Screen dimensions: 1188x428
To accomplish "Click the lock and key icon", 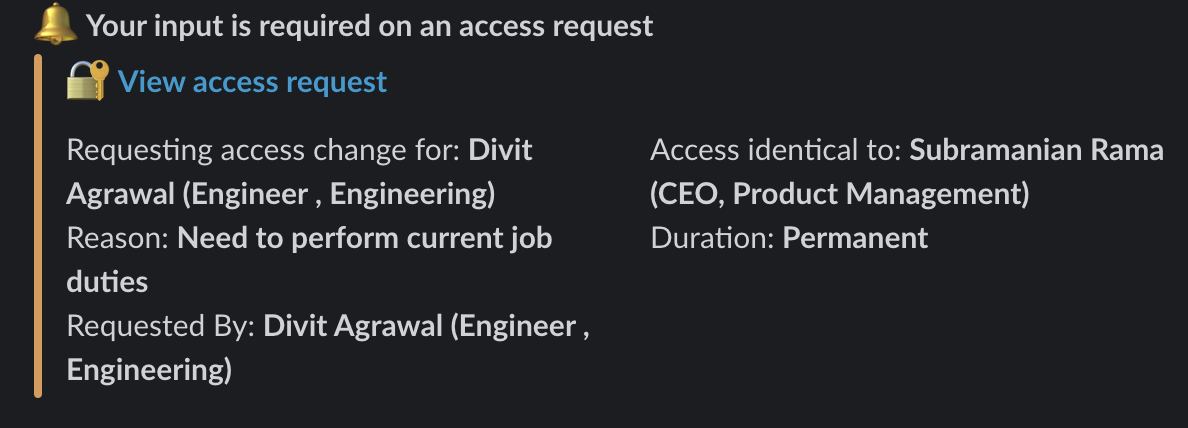I will click(87, 81).
